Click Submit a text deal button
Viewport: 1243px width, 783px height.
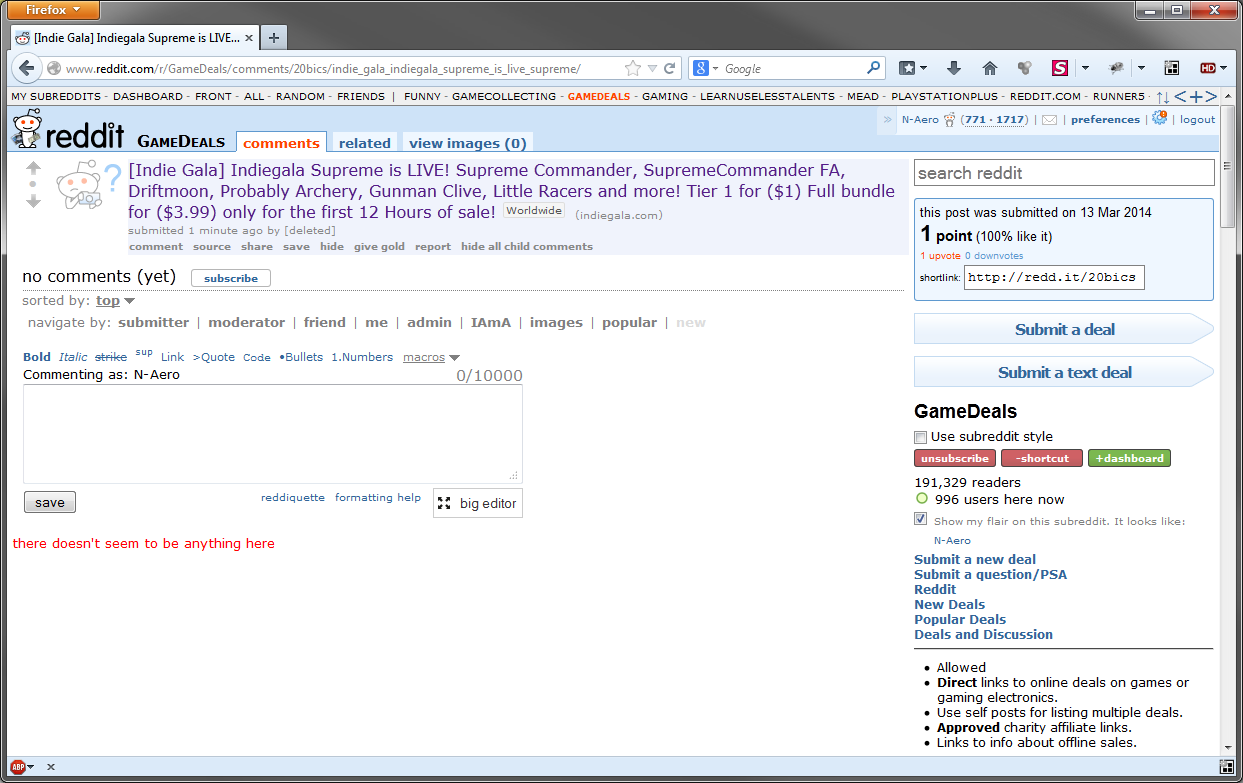coord(1064,372)
